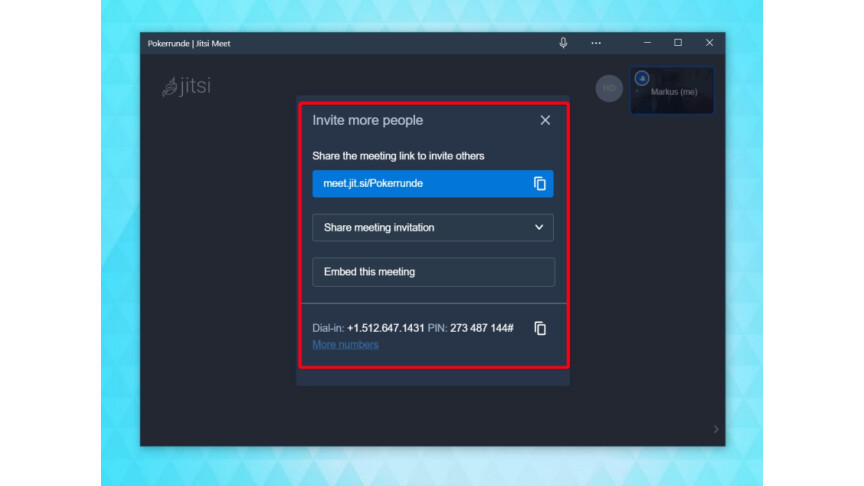The height and width of the screenshot is (486, 864).
Task: Close the Jitsi Meet window
Action: click(709, 43)
